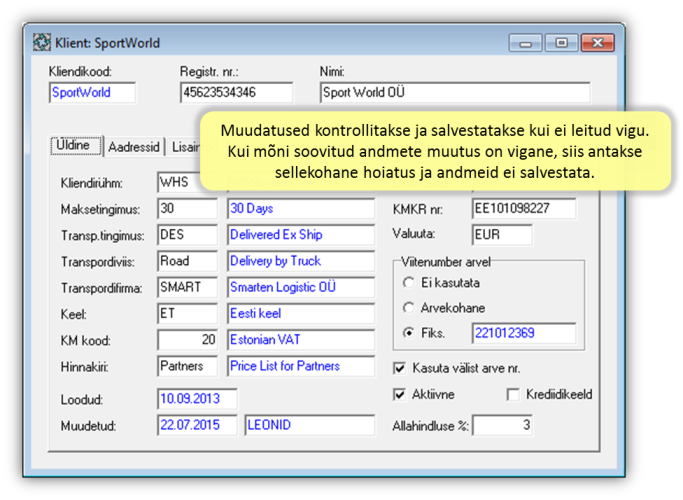Click the KMKR nr. label
This screenshot has height=500, width=683.
(x=418, y=209)
